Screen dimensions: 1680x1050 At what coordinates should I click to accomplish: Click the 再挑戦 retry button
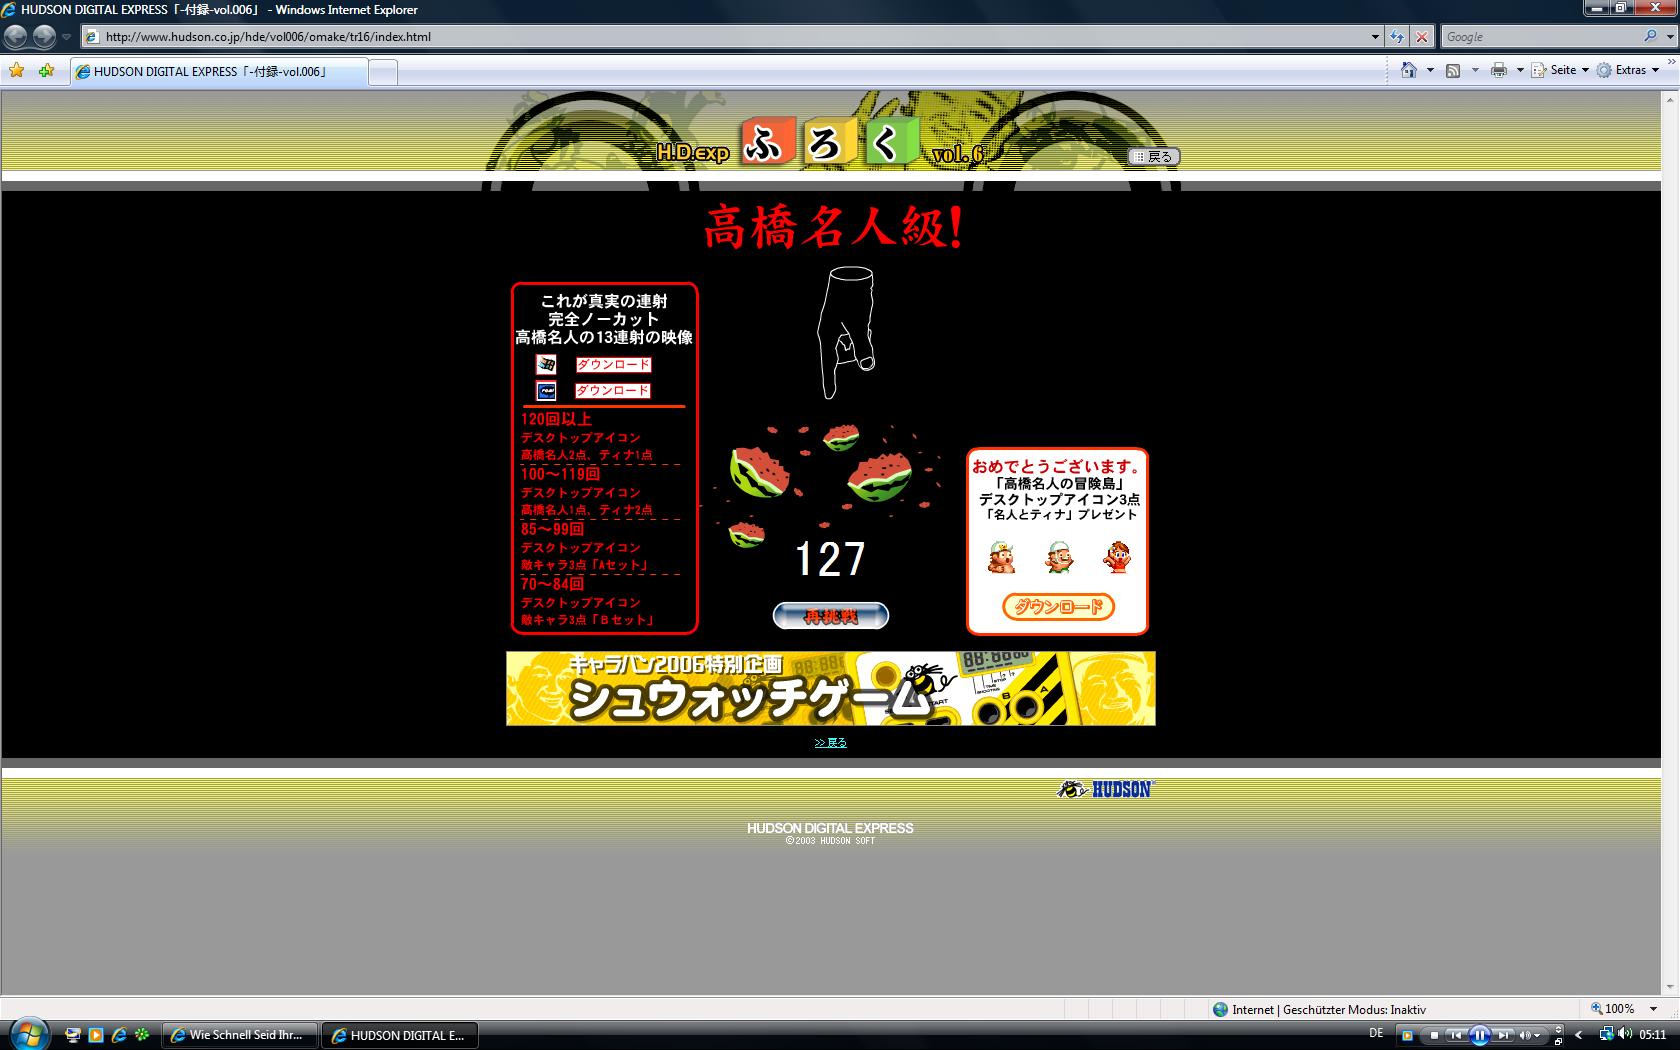tap(831, 617)
